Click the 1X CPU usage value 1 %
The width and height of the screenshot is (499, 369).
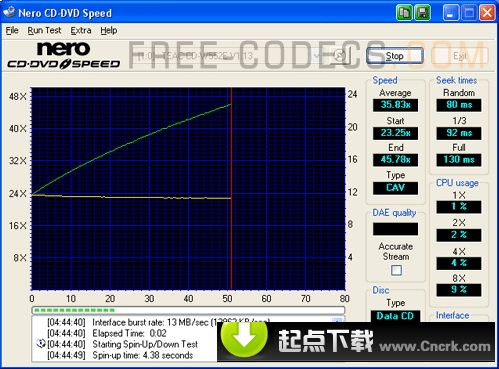[459, 207]
